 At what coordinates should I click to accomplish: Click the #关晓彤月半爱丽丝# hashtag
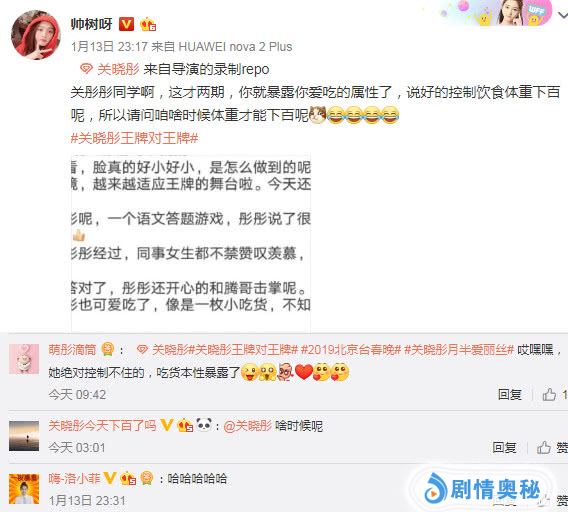click(459, 350)
